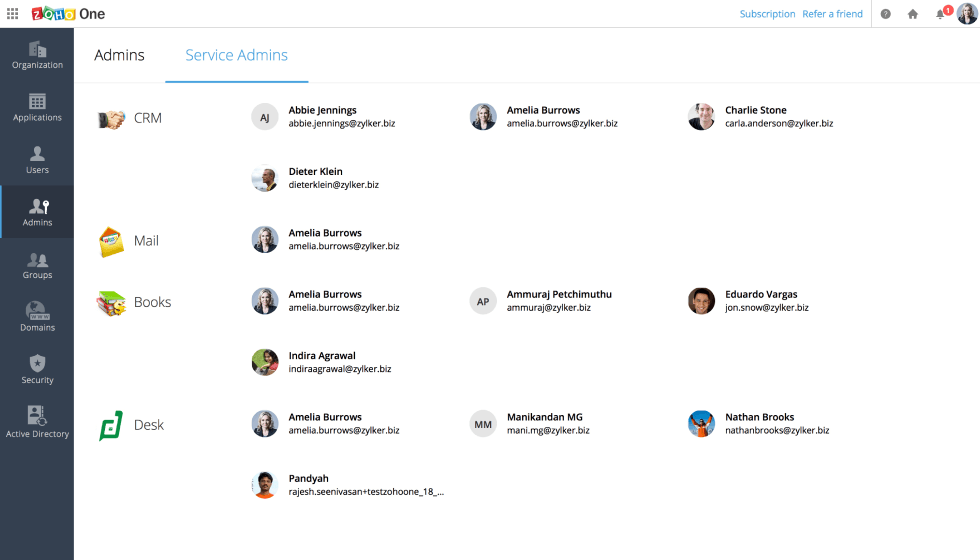The image size is (980, 560).
Task: Click the AJ avatar for Abbie Jennings
Action: point(265,117)
